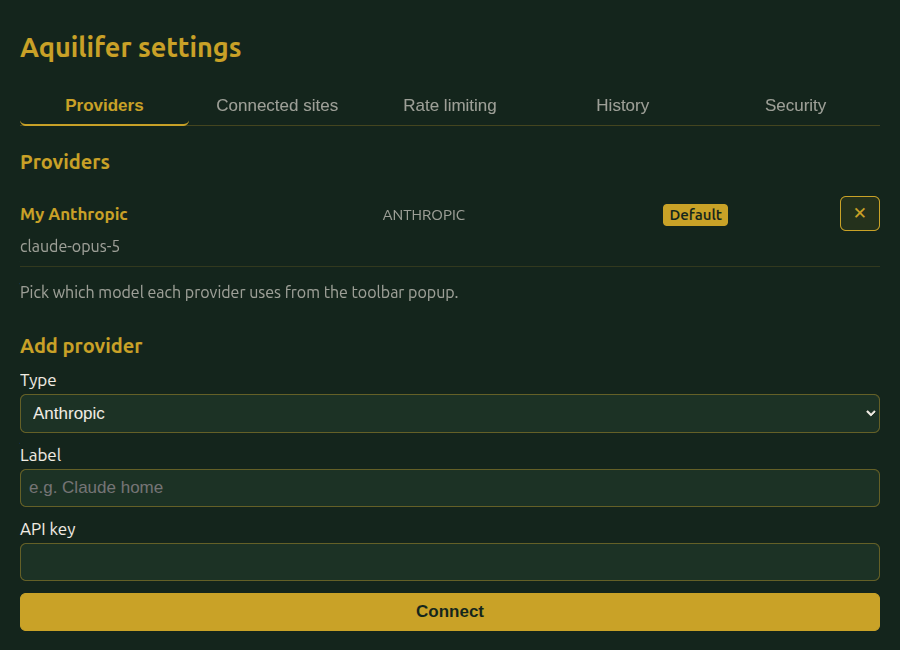Select the My Anthropic provider name
Image resolution: width=900 pixels, height=650 pixels.
pyautogui.click(x=74, y=214)
